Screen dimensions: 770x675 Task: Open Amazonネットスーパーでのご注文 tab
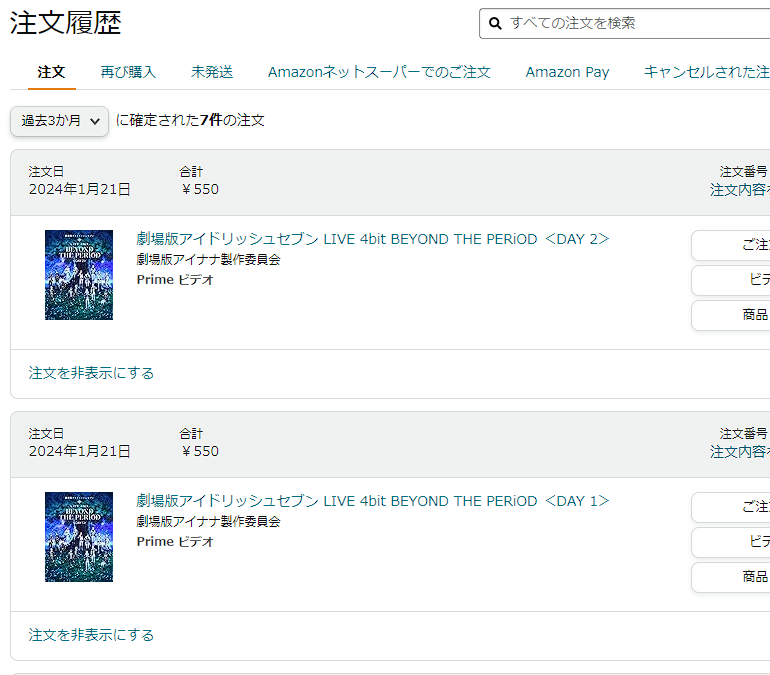tap(379, 72)
